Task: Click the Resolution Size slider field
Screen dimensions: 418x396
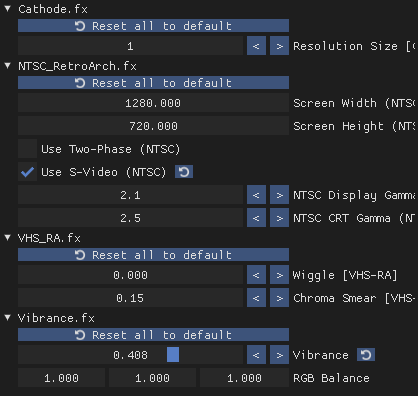Action: click(130, 46)
